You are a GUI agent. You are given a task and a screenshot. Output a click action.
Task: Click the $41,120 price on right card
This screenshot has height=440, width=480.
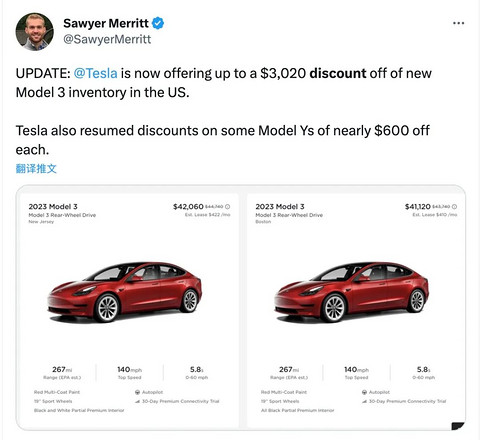click(x=418, y=207)
